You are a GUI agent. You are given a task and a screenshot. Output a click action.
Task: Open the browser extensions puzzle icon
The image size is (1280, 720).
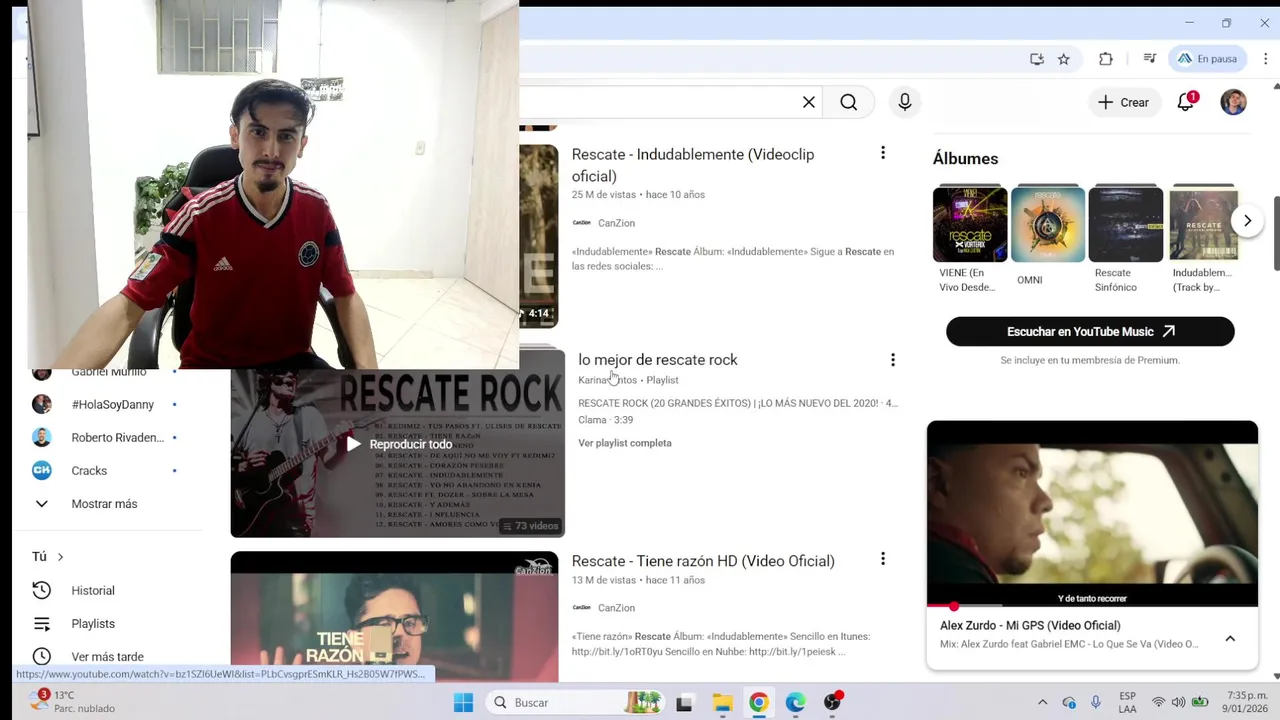(x=1106, y=59)
